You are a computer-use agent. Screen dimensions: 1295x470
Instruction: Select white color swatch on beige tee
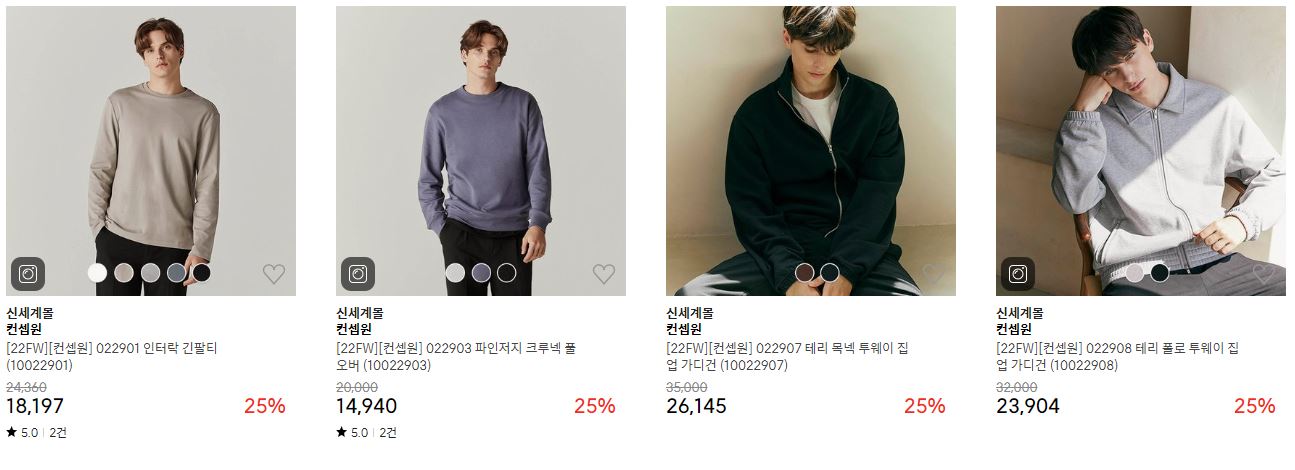tap(97, 272)
